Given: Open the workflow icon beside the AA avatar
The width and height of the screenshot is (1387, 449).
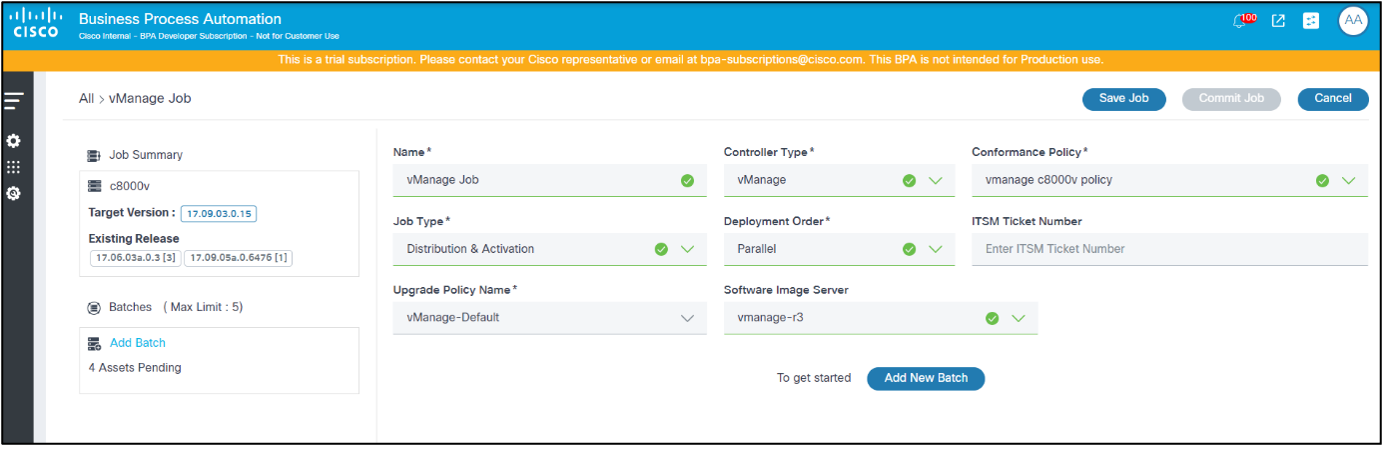Looking at the screenshot, I should click(1311, 21).
